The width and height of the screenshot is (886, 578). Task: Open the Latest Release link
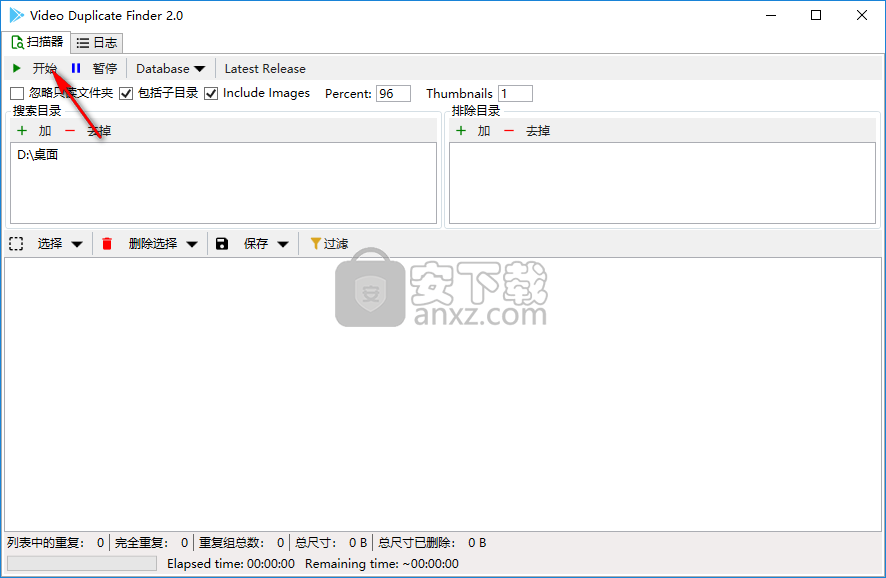coord(265,68)
